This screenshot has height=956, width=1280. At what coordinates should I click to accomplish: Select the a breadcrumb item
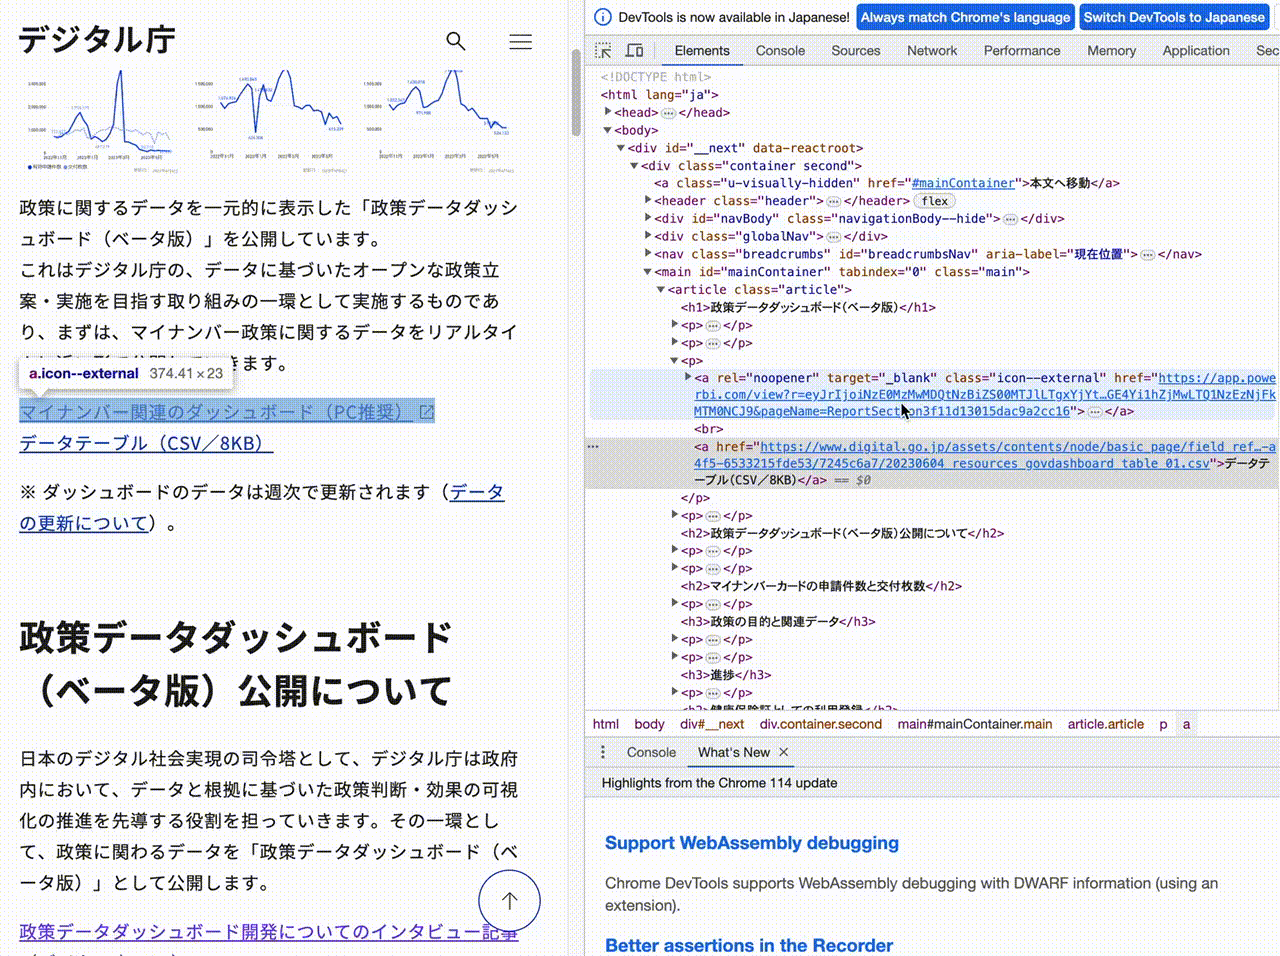click(1187, 724)
